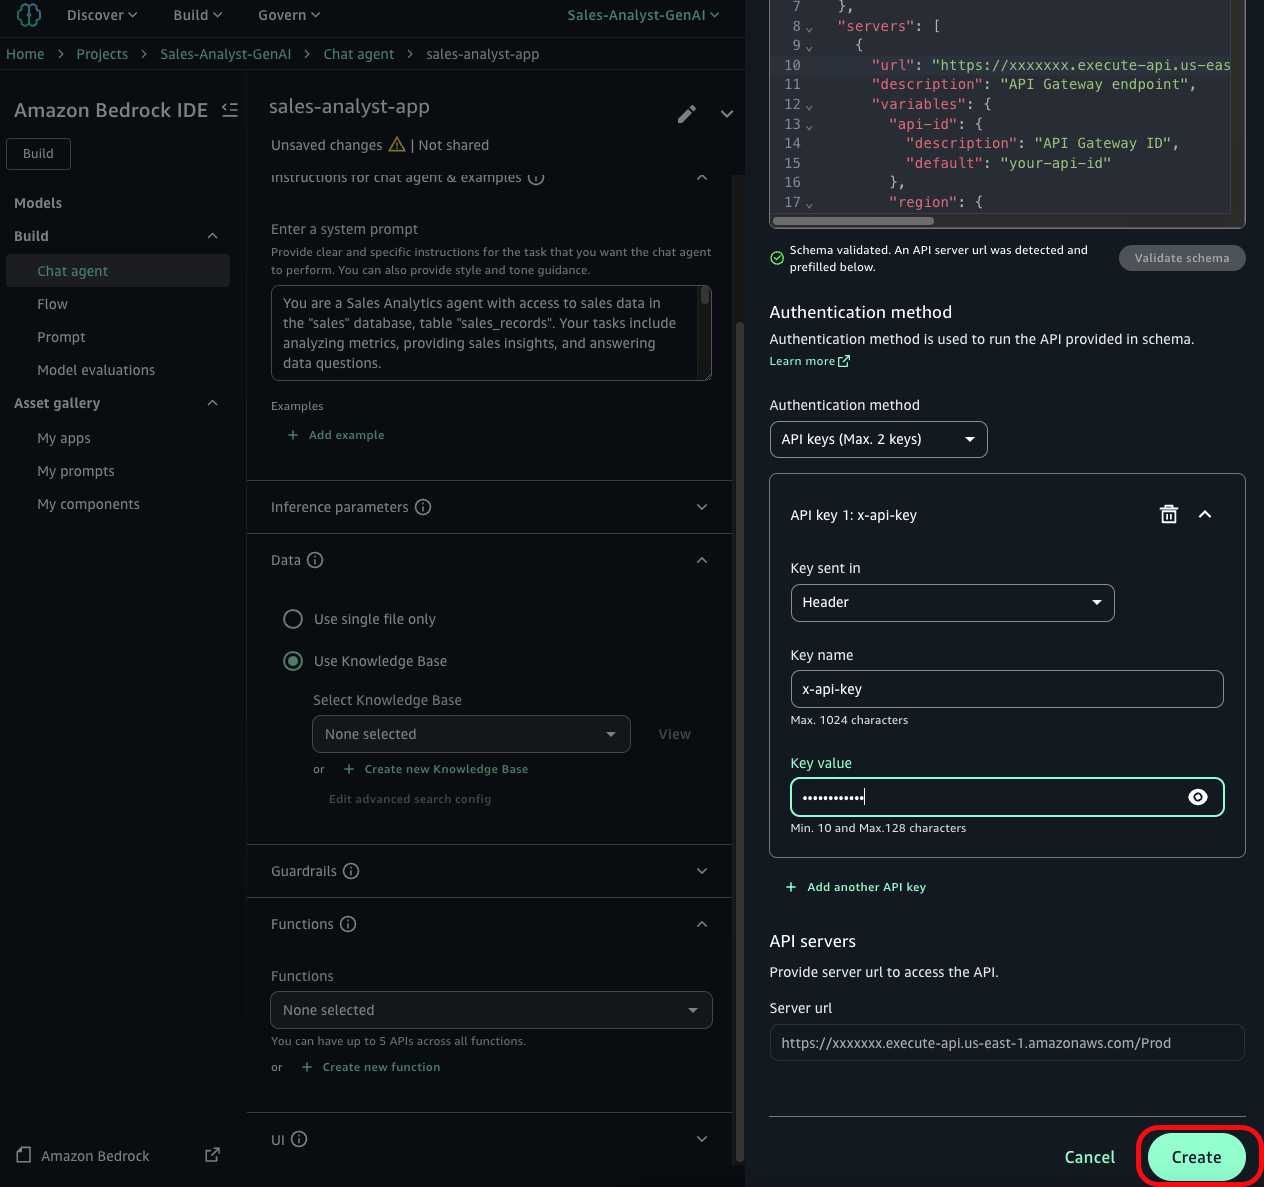Click the Key name input field
The width and height of the screenshot is (1264, 1187).
[1007, 689]
